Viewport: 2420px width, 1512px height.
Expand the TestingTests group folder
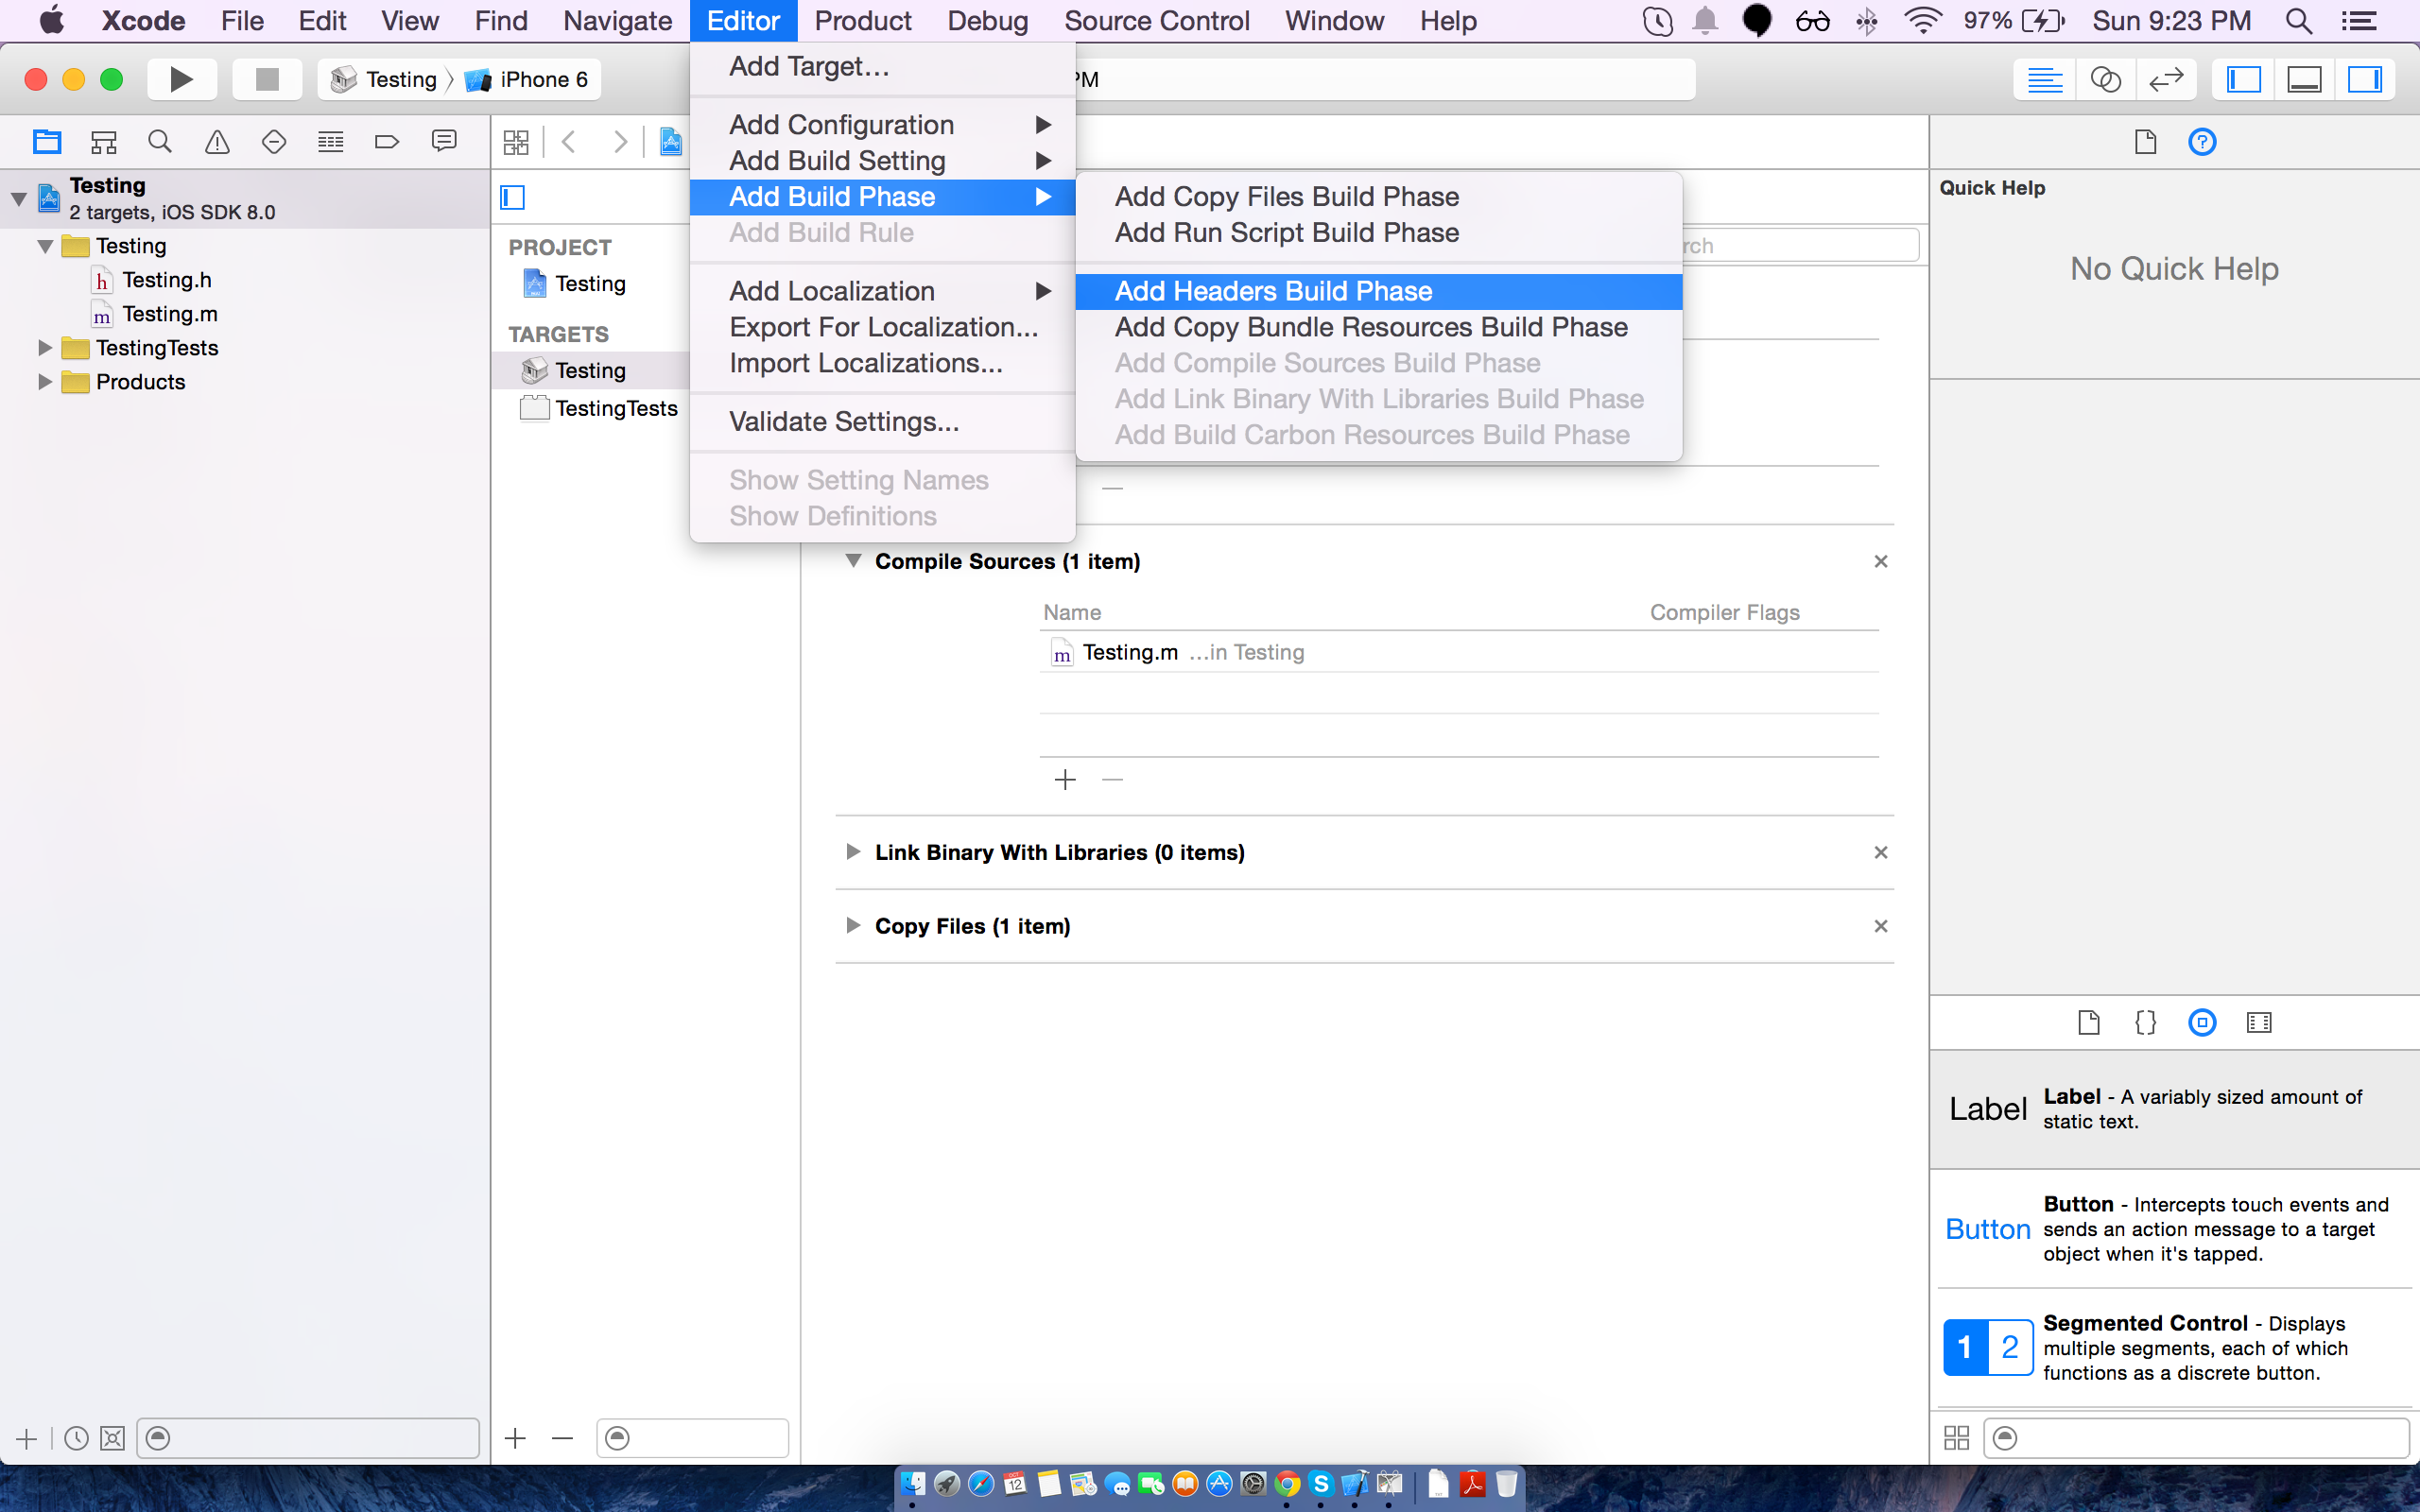tap(45, 348)
